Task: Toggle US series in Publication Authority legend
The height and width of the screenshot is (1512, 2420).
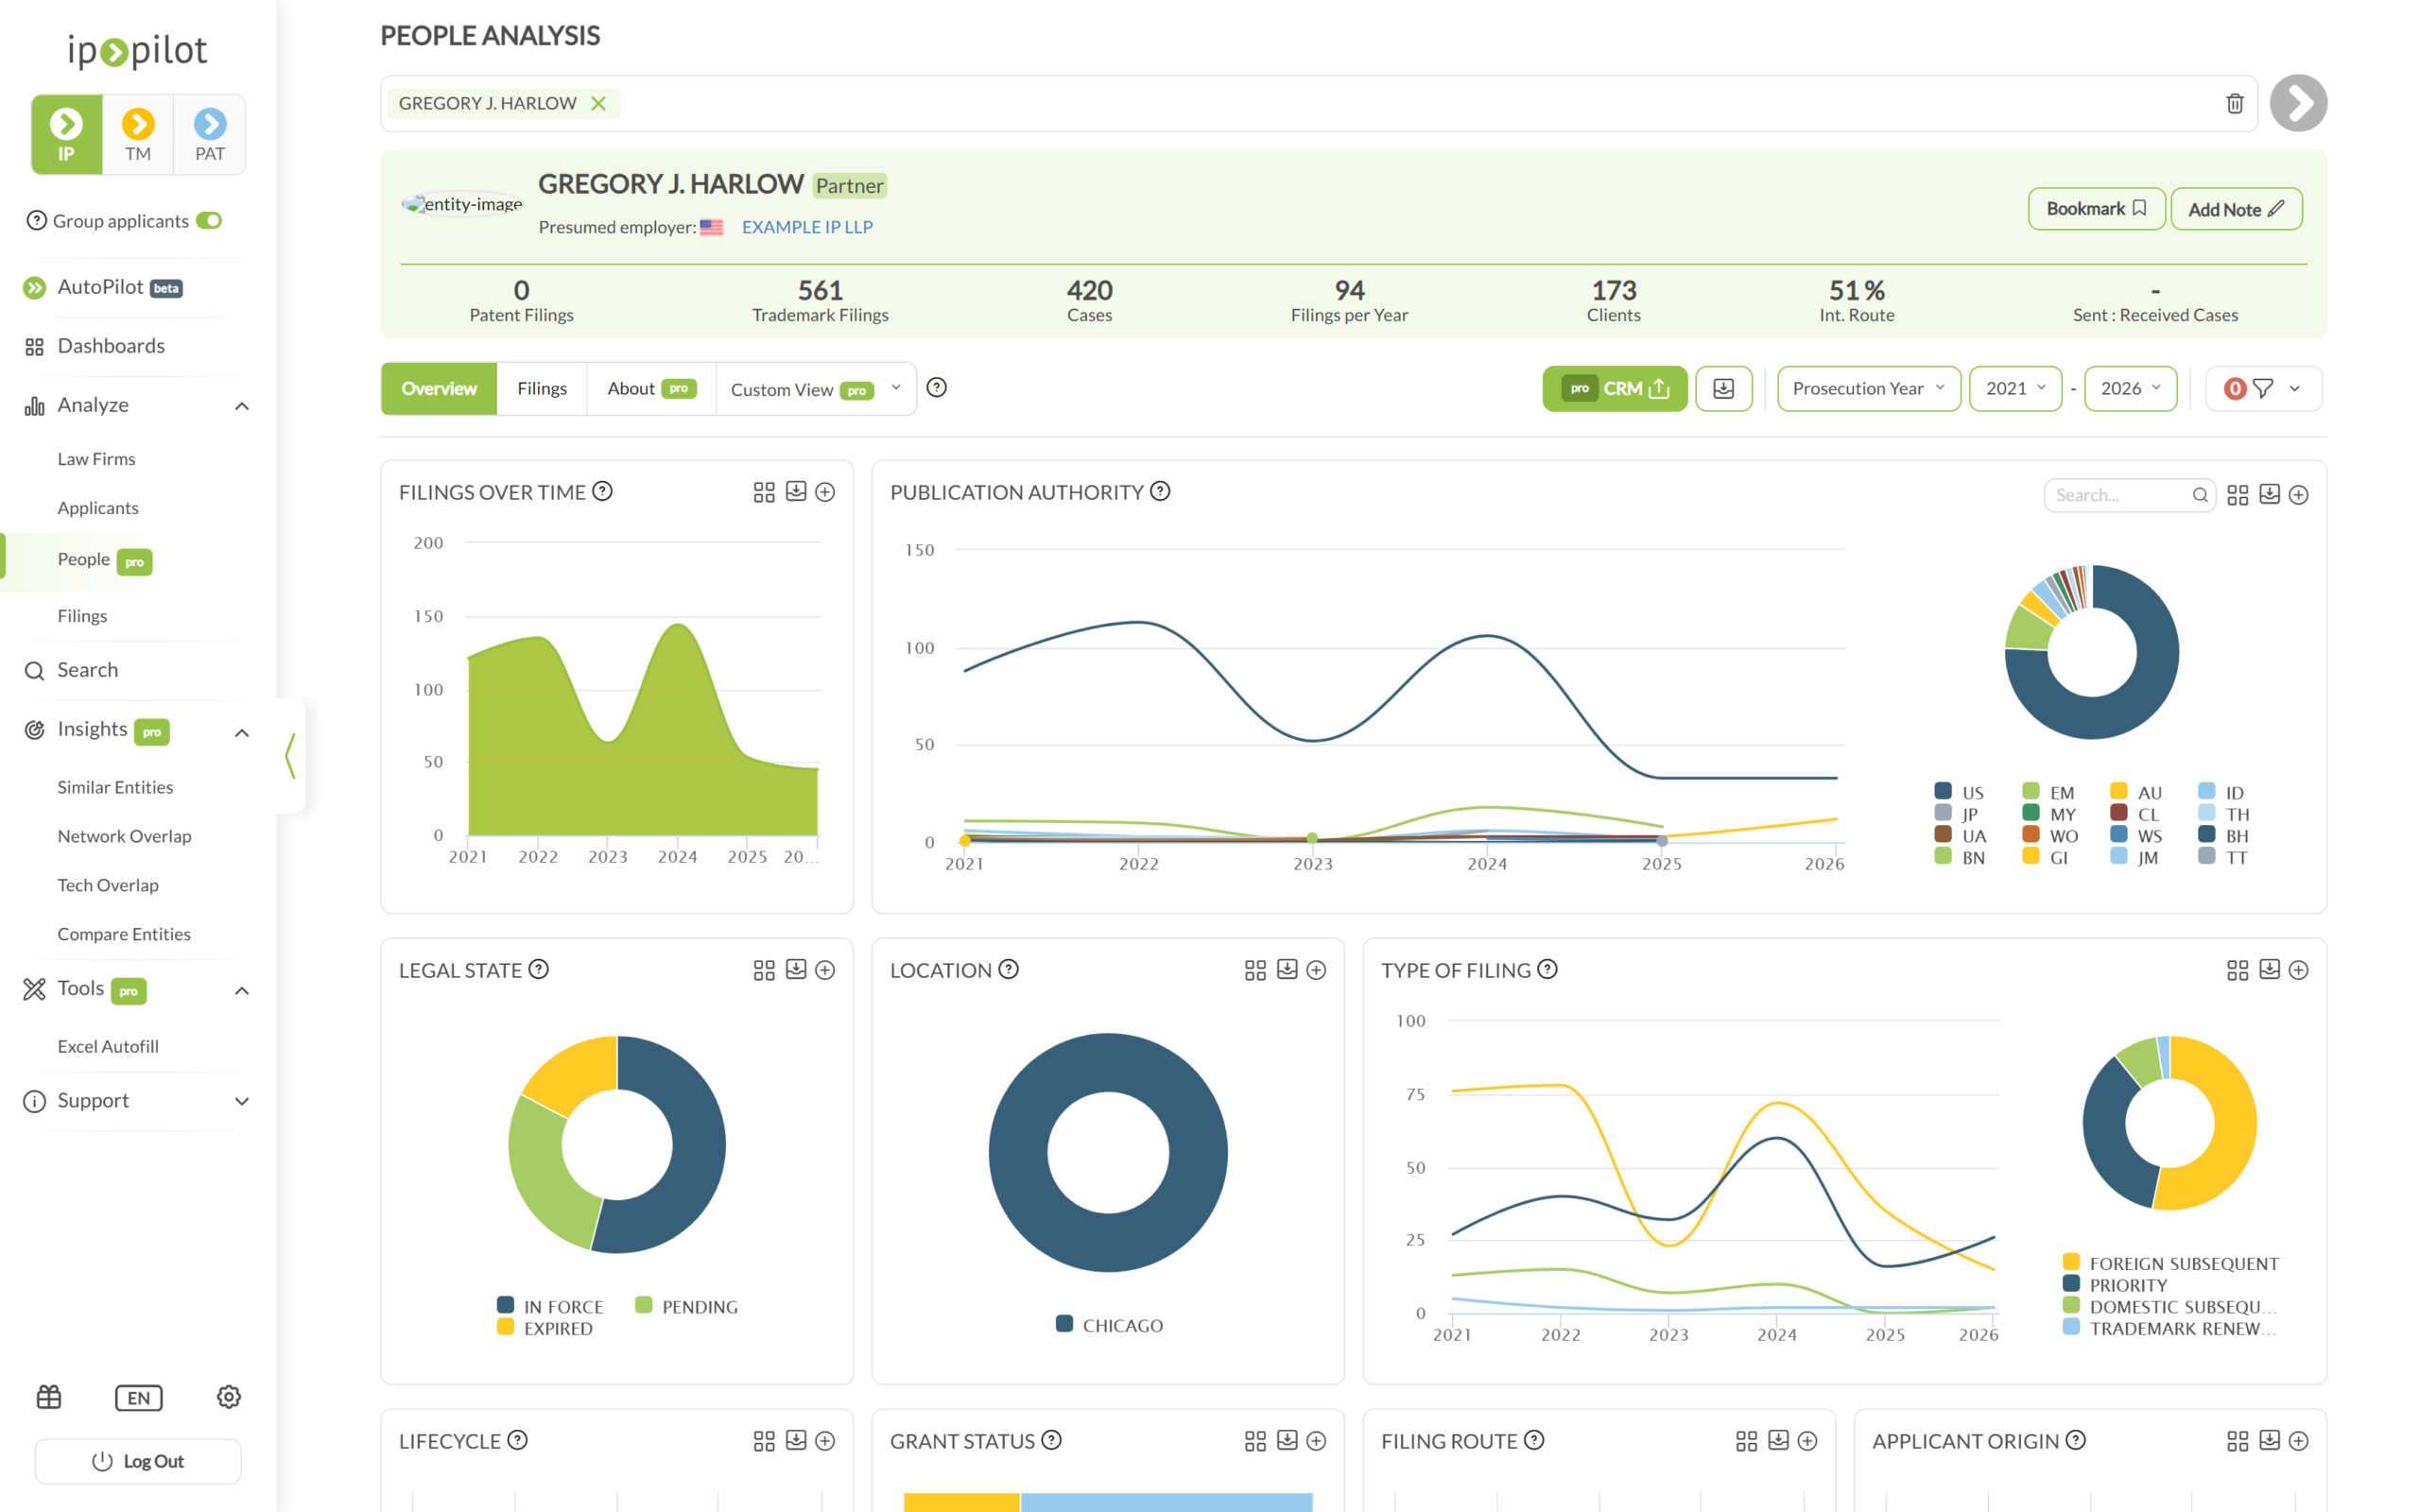Action: coord(1959,792)
